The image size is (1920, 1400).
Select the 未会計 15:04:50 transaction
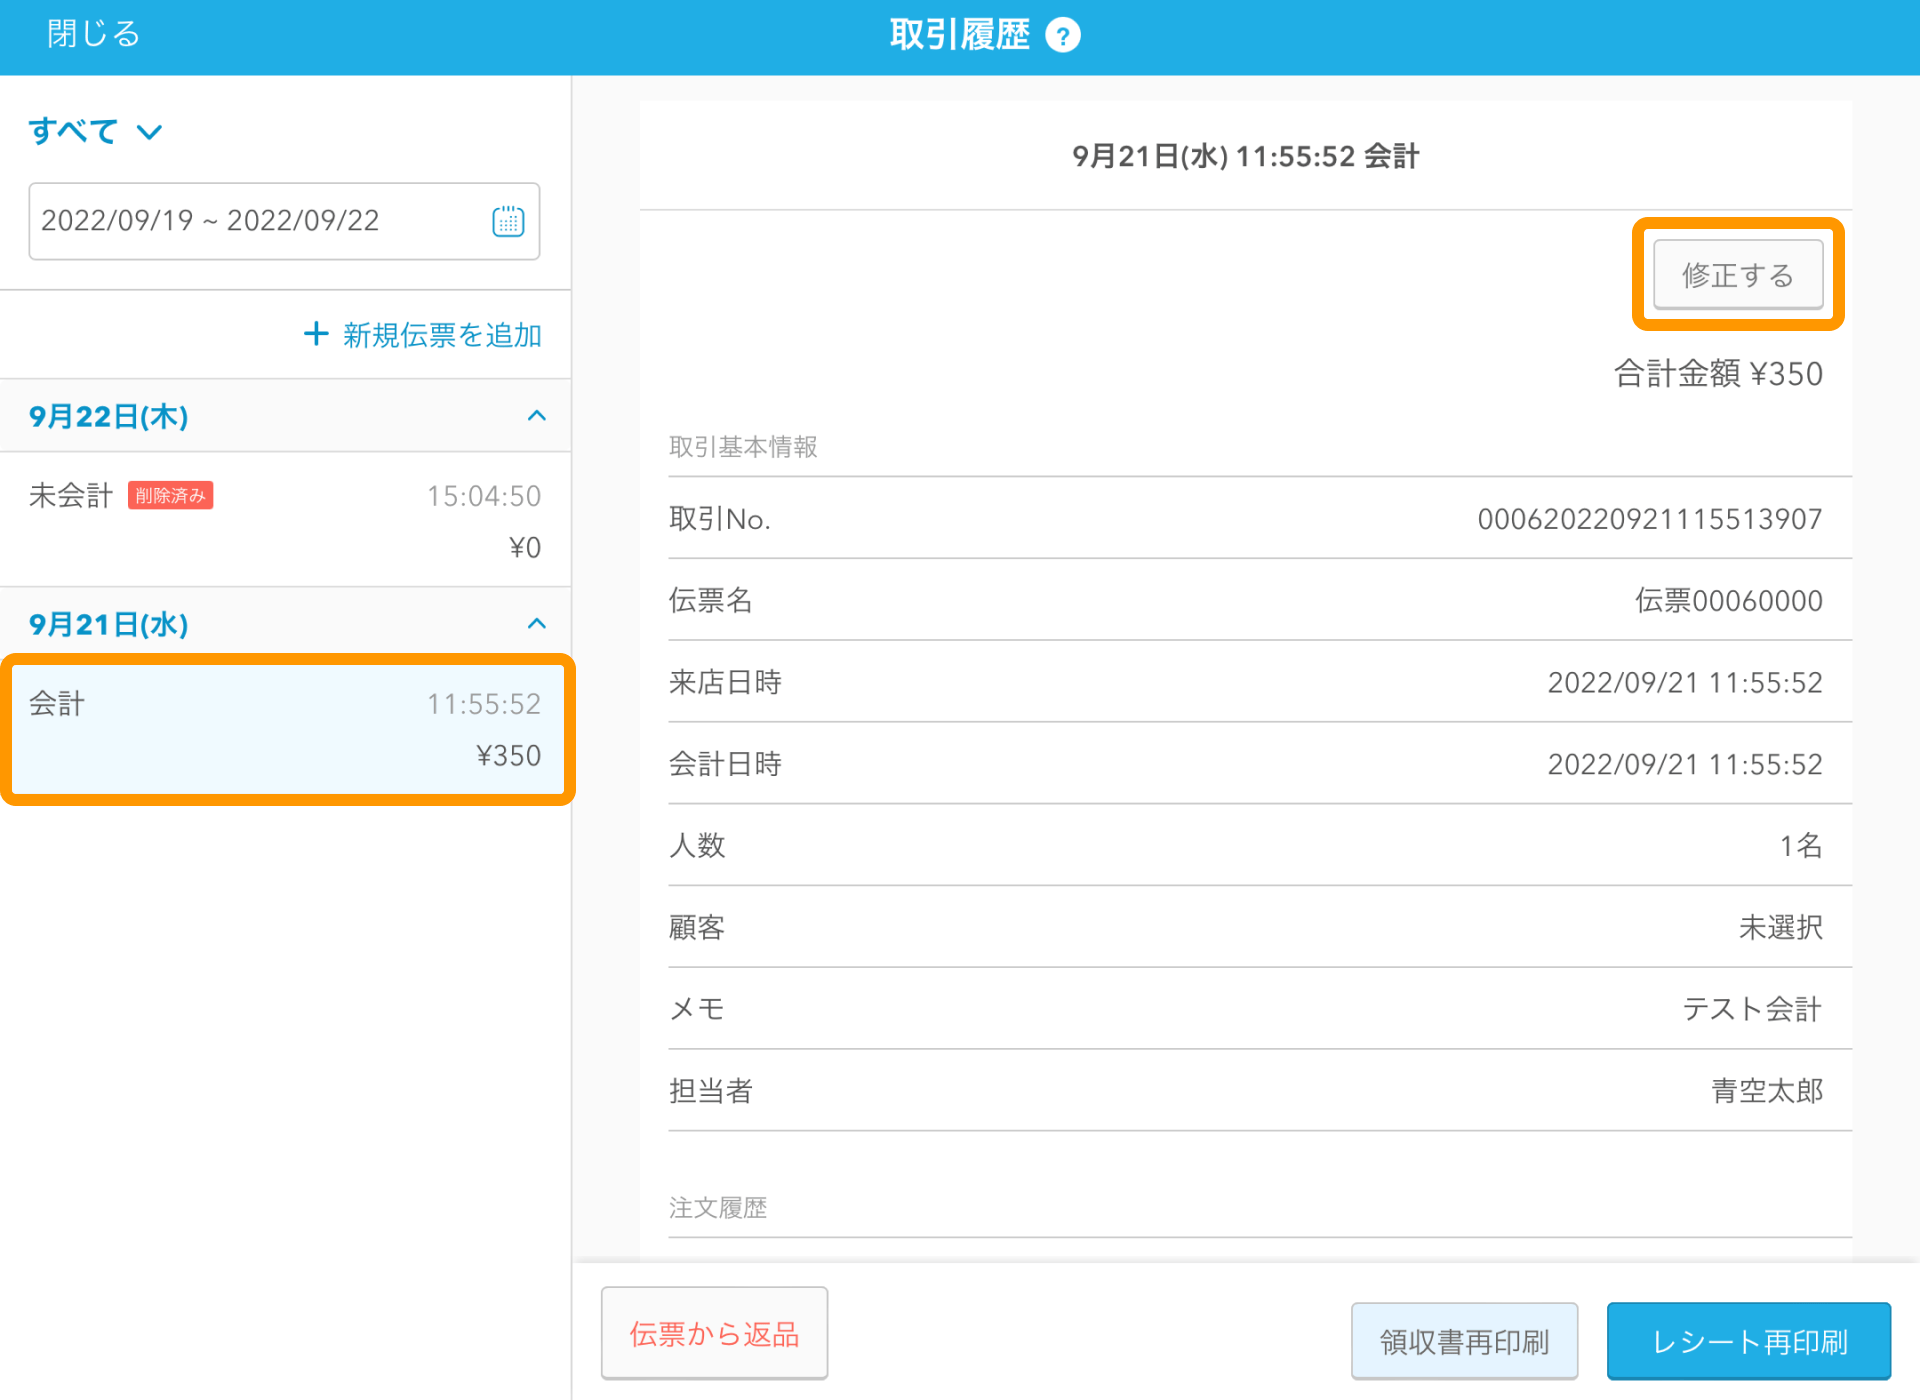[285, 520]
